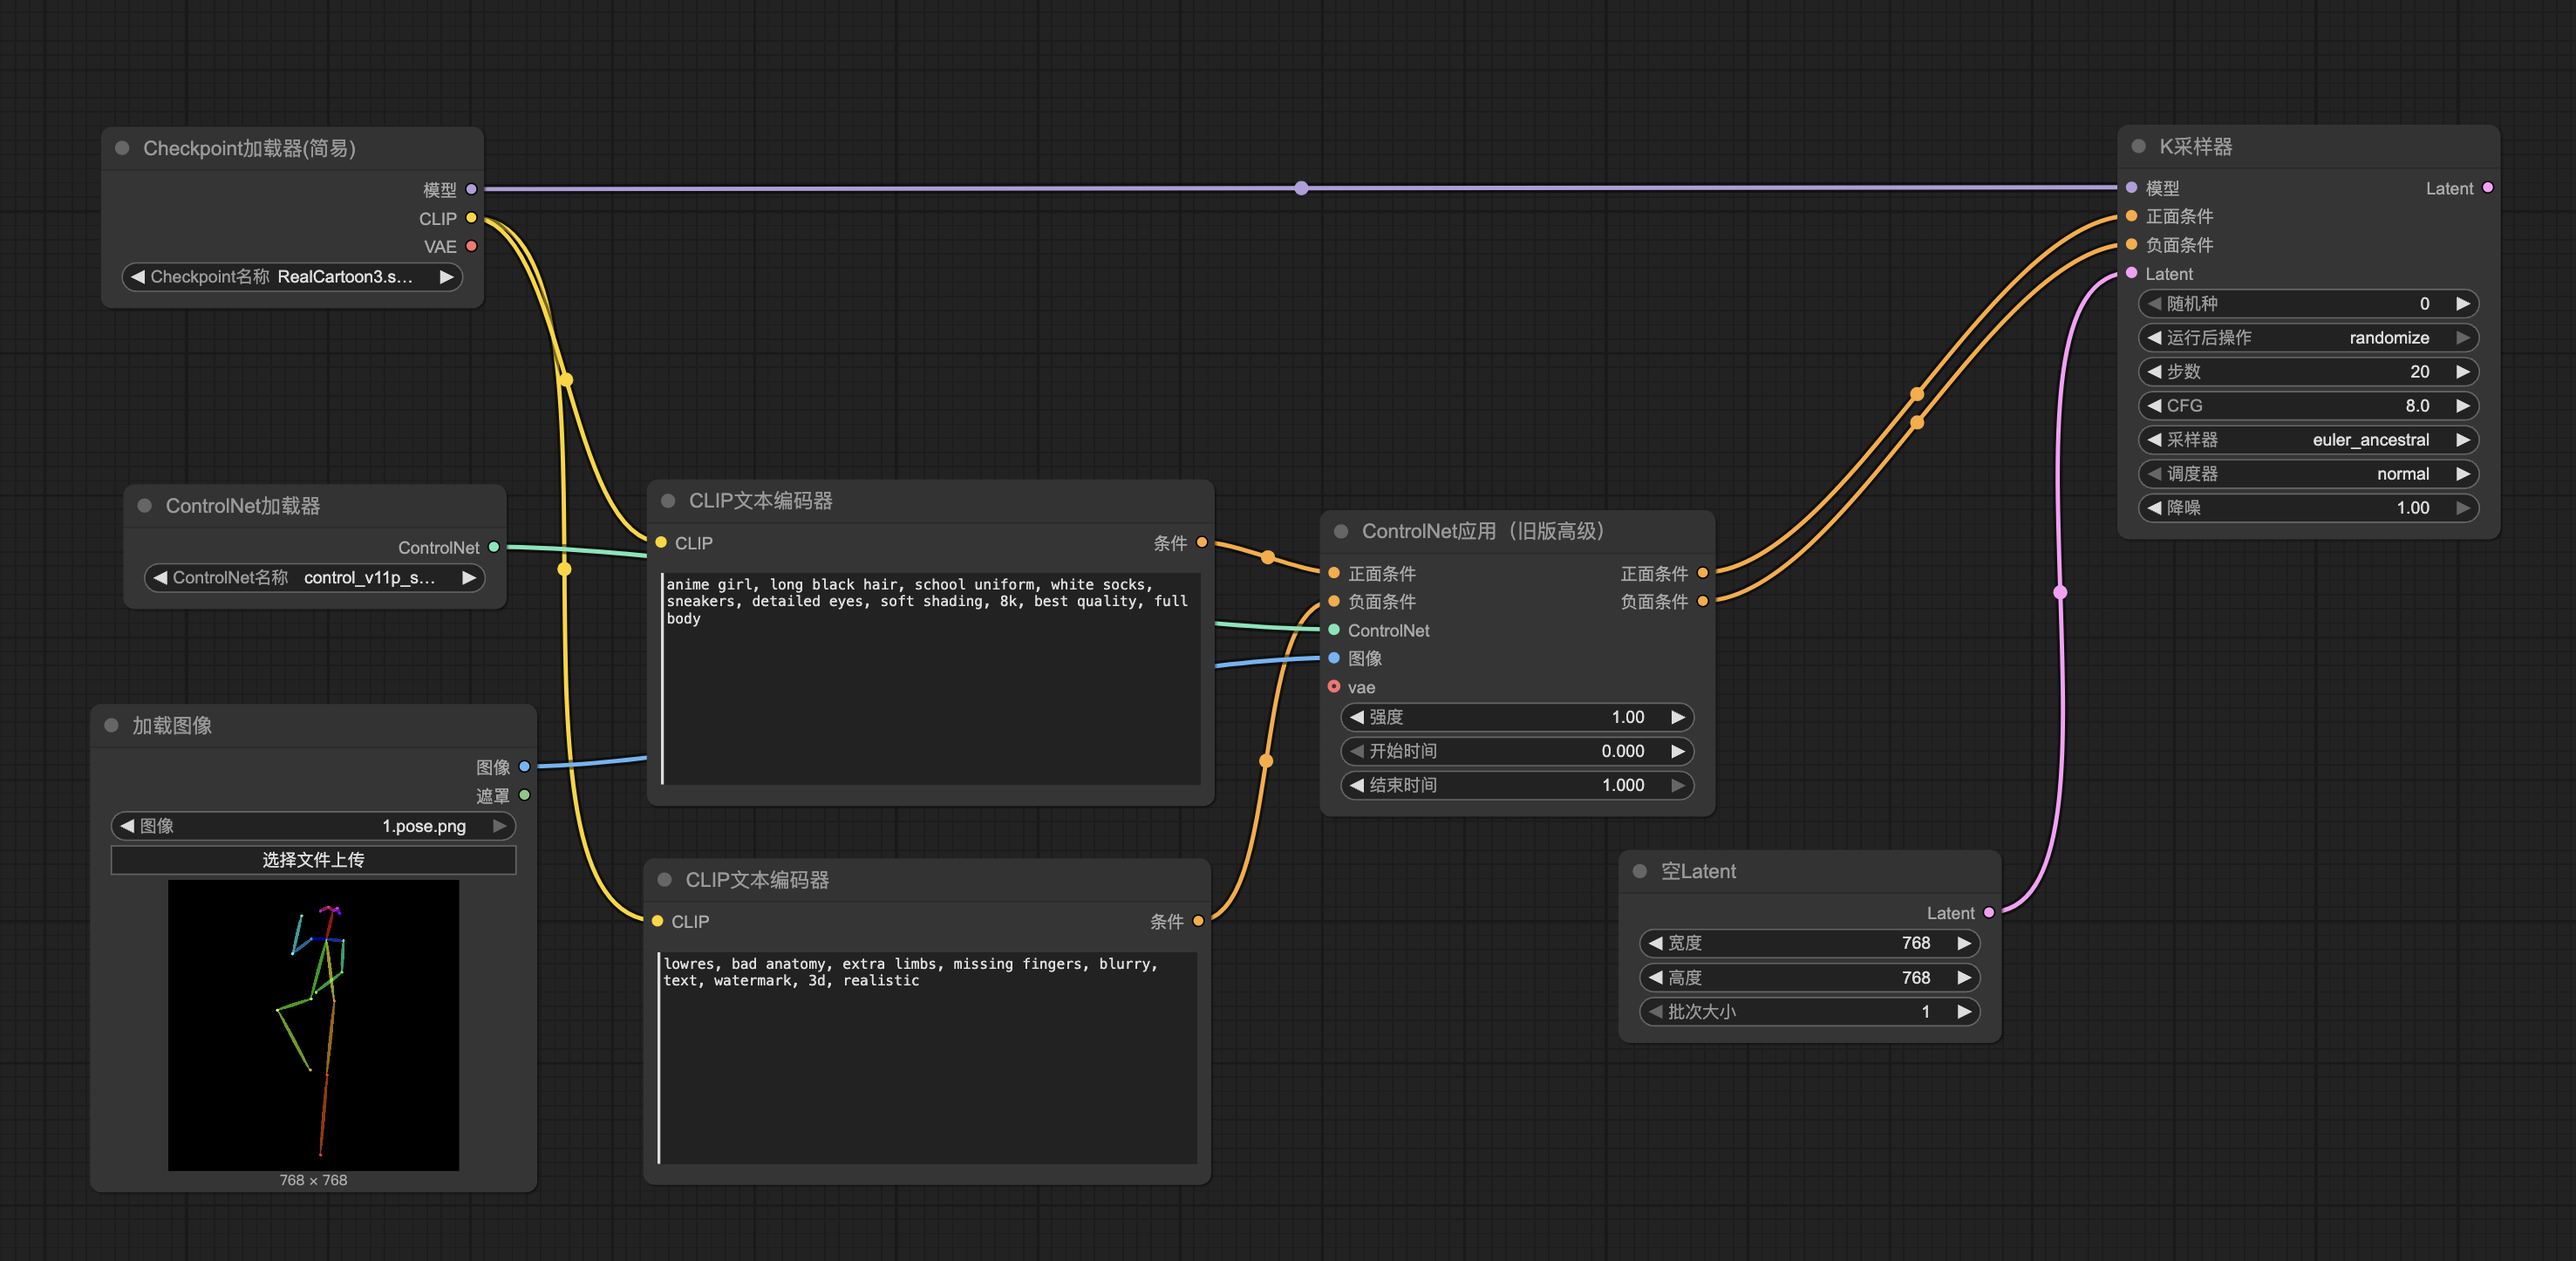
Task: Click the 选择文件上传 upload button
Action: [x=313, y=860]
